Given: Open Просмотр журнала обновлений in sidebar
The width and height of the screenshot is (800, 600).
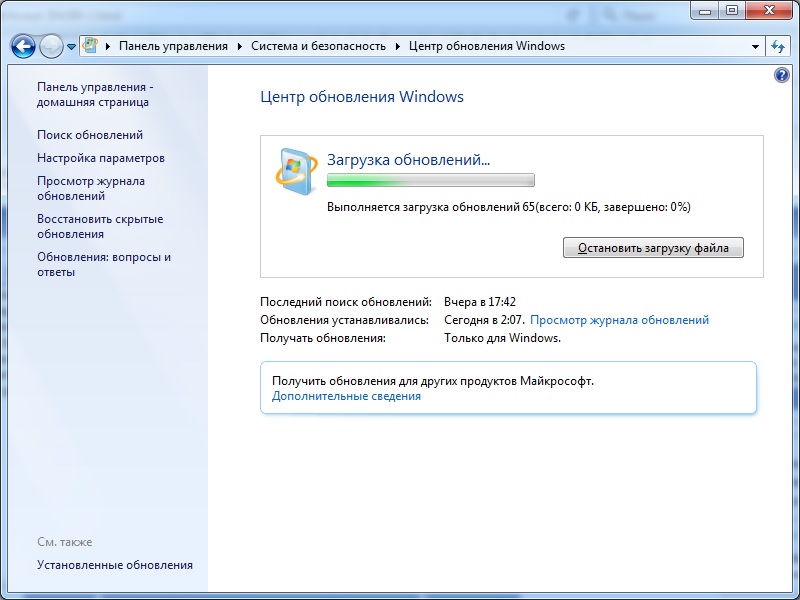Looking at the screenshot, I should click(91, 188).
